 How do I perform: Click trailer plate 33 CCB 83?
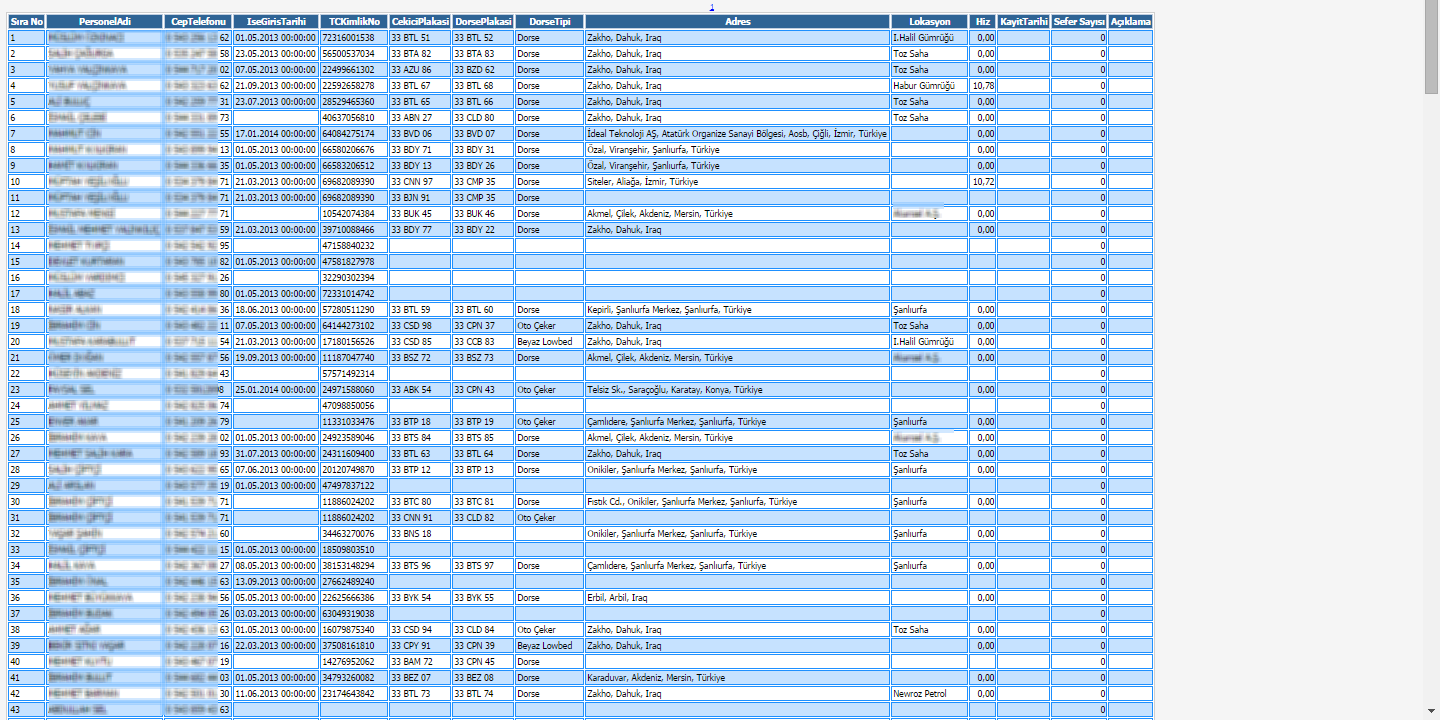(x=483, y=342)
